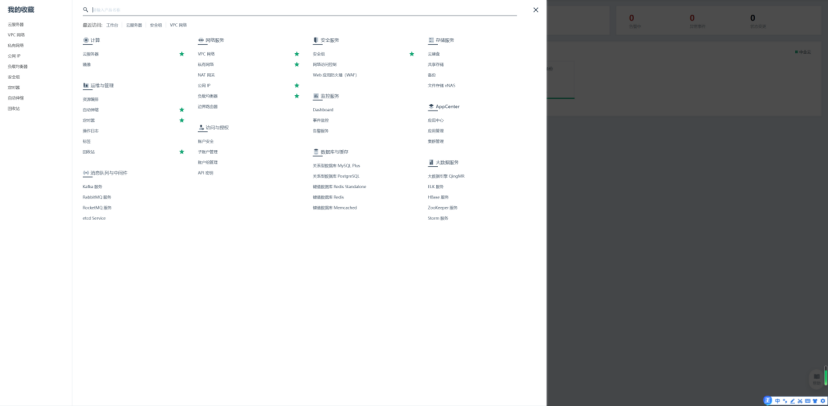Unstar 回收站 in 运维与管理 list

(182, 152)
